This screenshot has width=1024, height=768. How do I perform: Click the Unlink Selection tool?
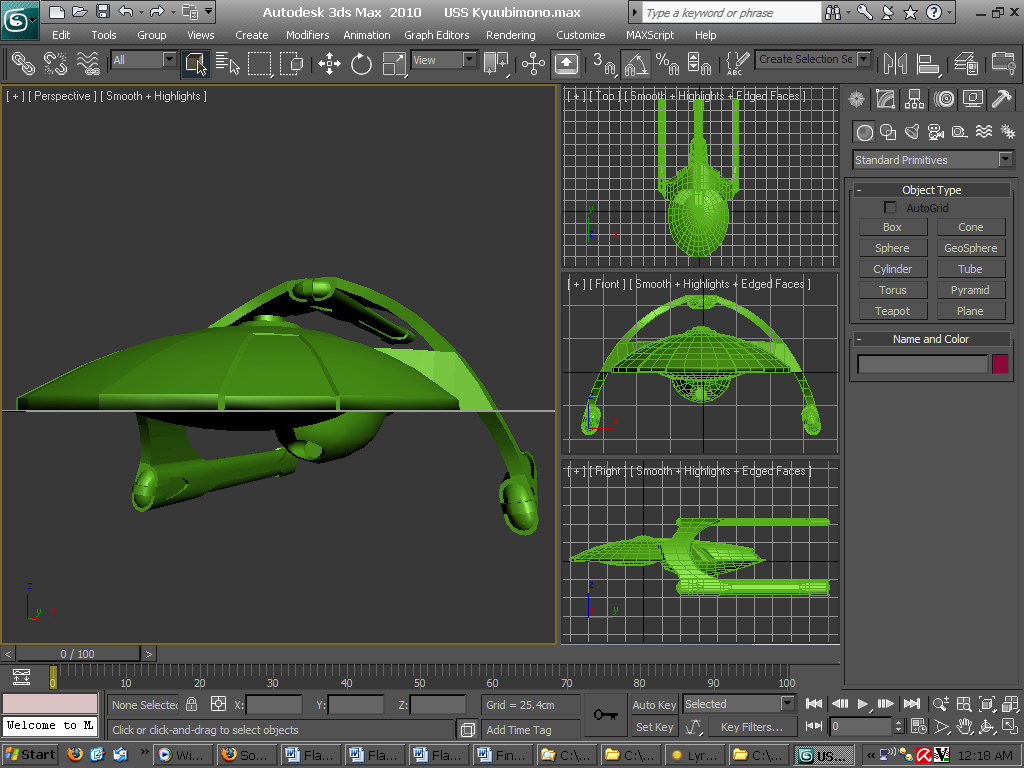pyautogui.click(x=56, y=63)
